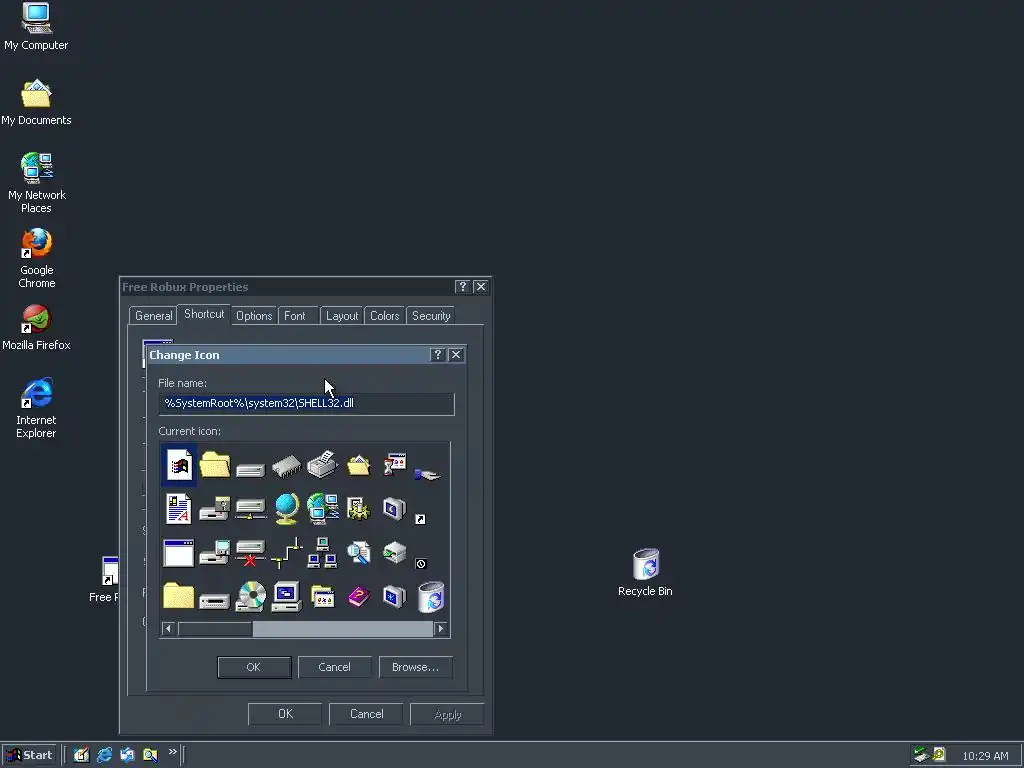Open the General tab

(153, 315)
